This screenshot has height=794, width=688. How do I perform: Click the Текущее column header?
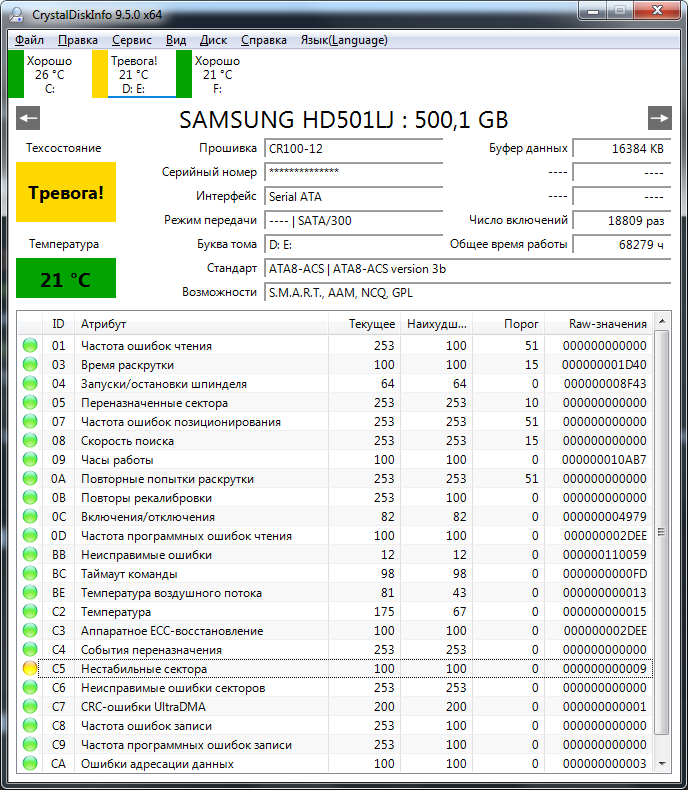(365, 324)
